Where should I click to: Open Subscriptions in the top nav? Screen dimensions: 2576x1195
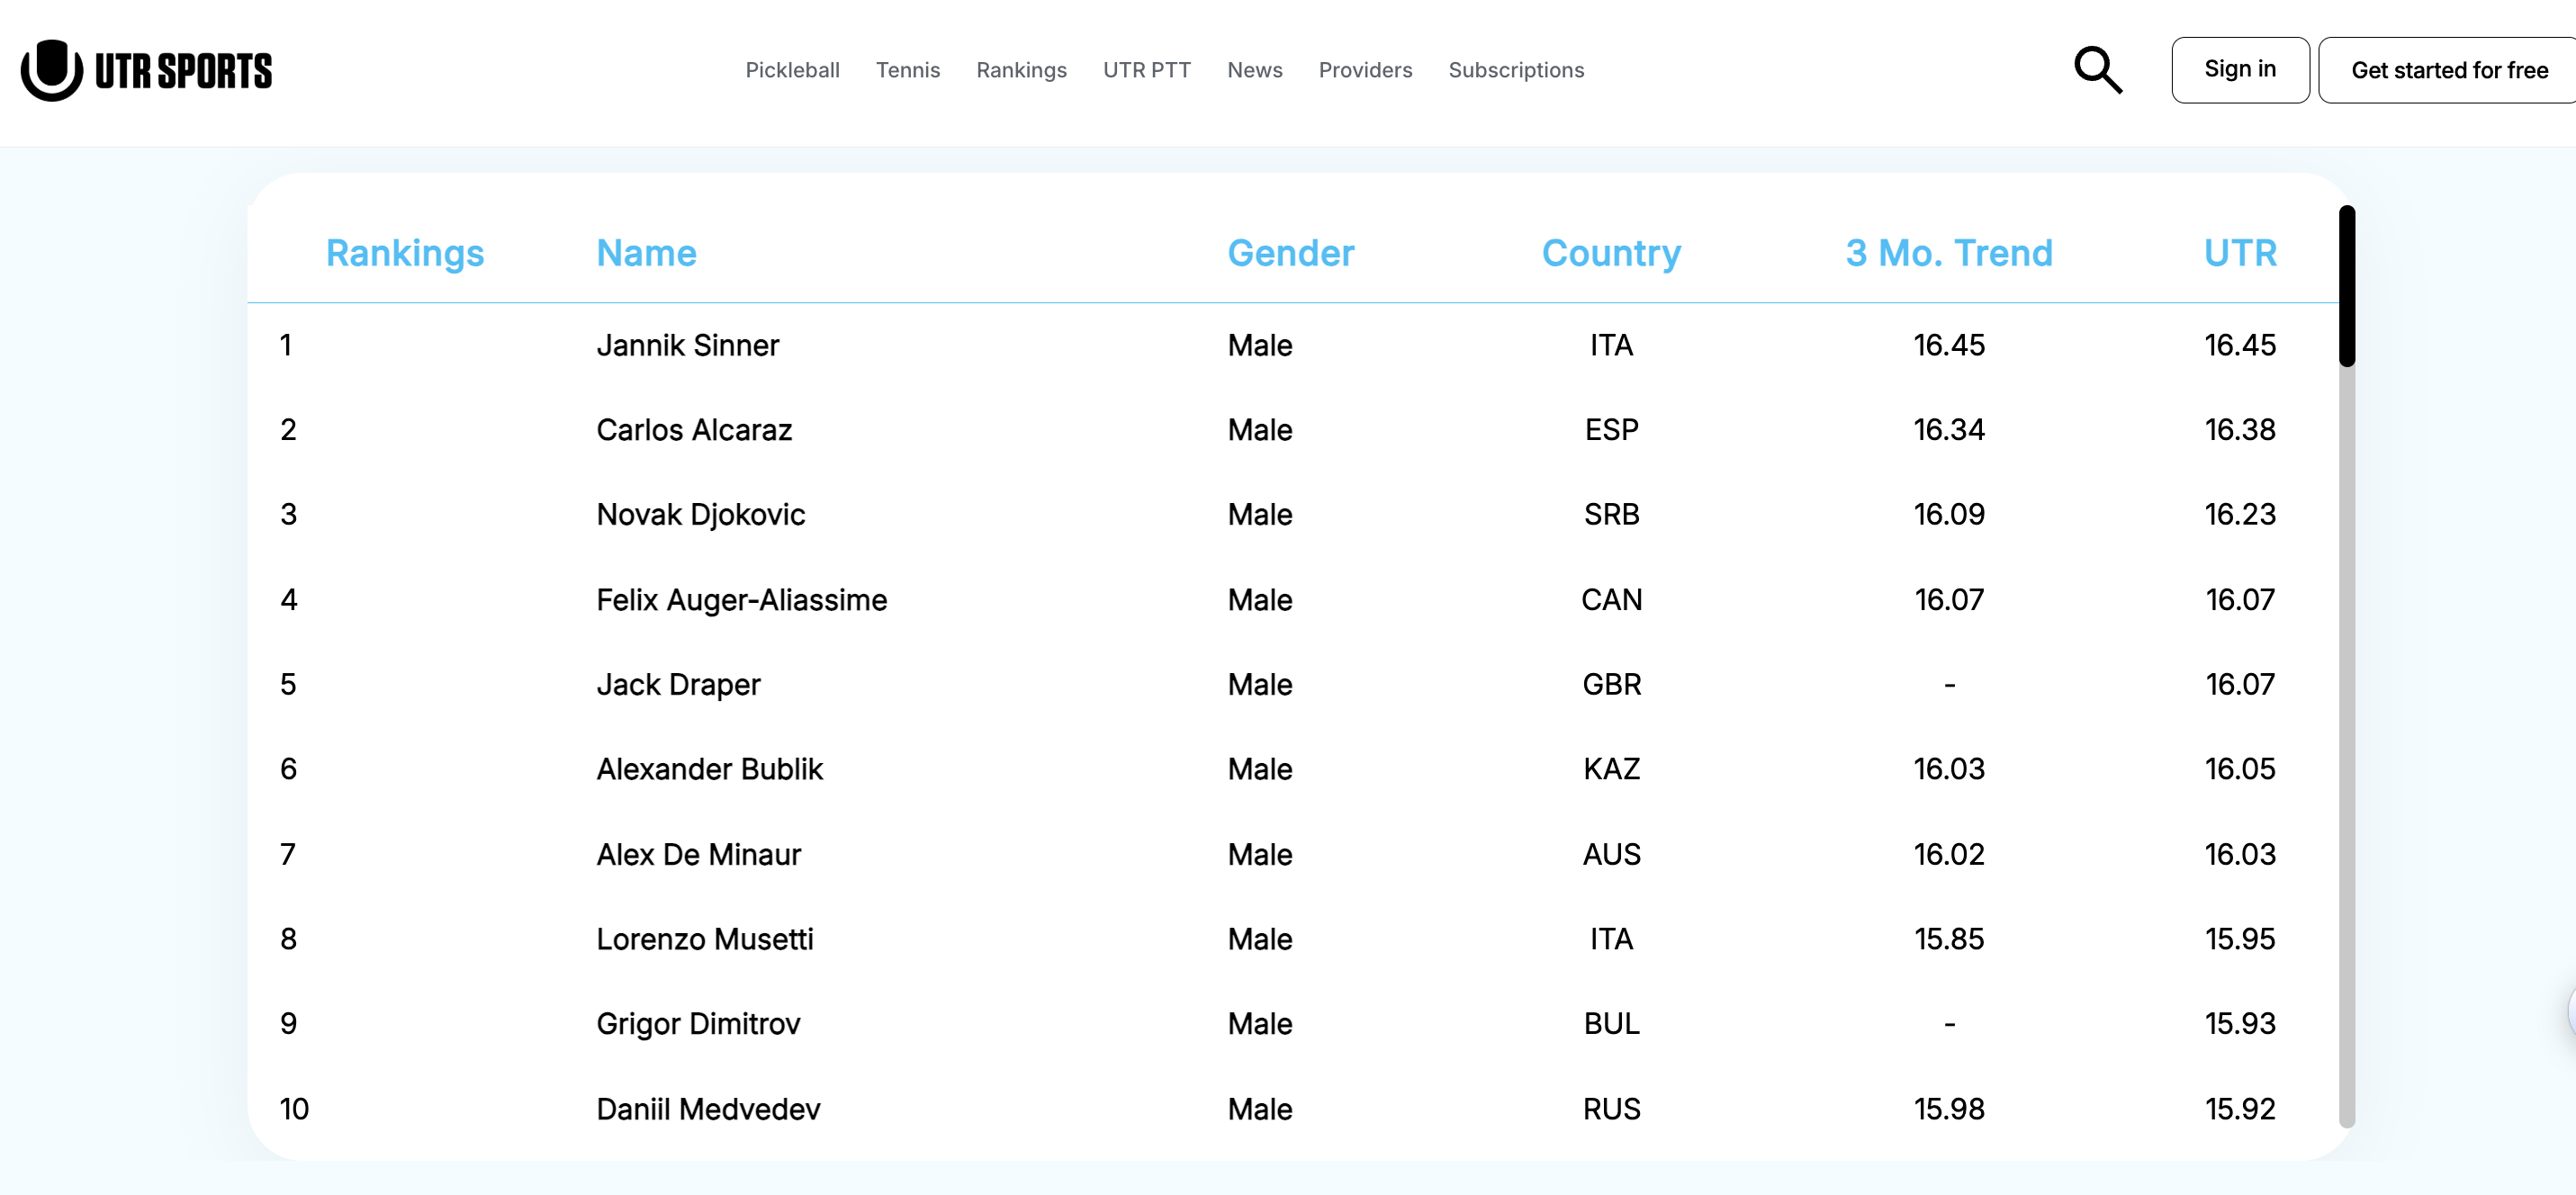click(x=1515, y=70)
